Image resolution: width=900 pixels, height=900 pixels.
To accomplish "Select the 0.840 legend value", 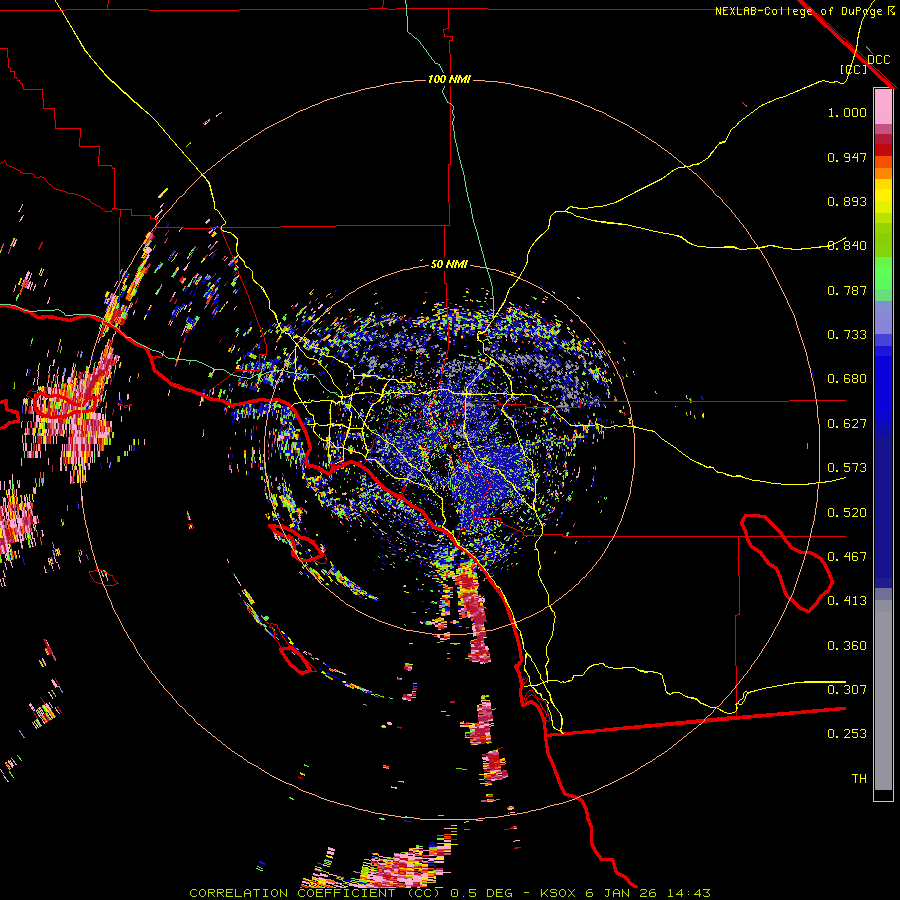I will 847,246.
